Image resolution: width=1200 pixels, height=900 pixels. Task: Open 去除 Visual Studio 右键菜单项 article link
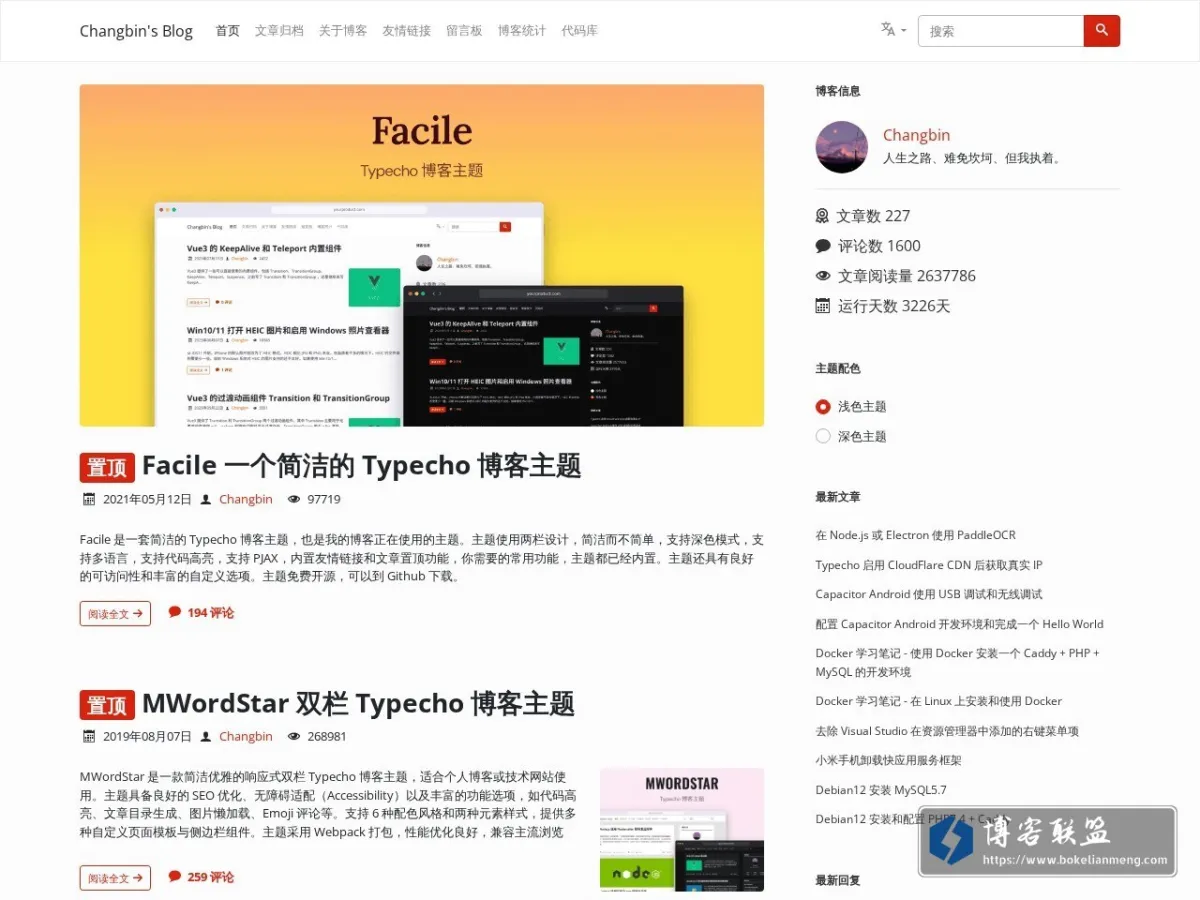(947, 731)
